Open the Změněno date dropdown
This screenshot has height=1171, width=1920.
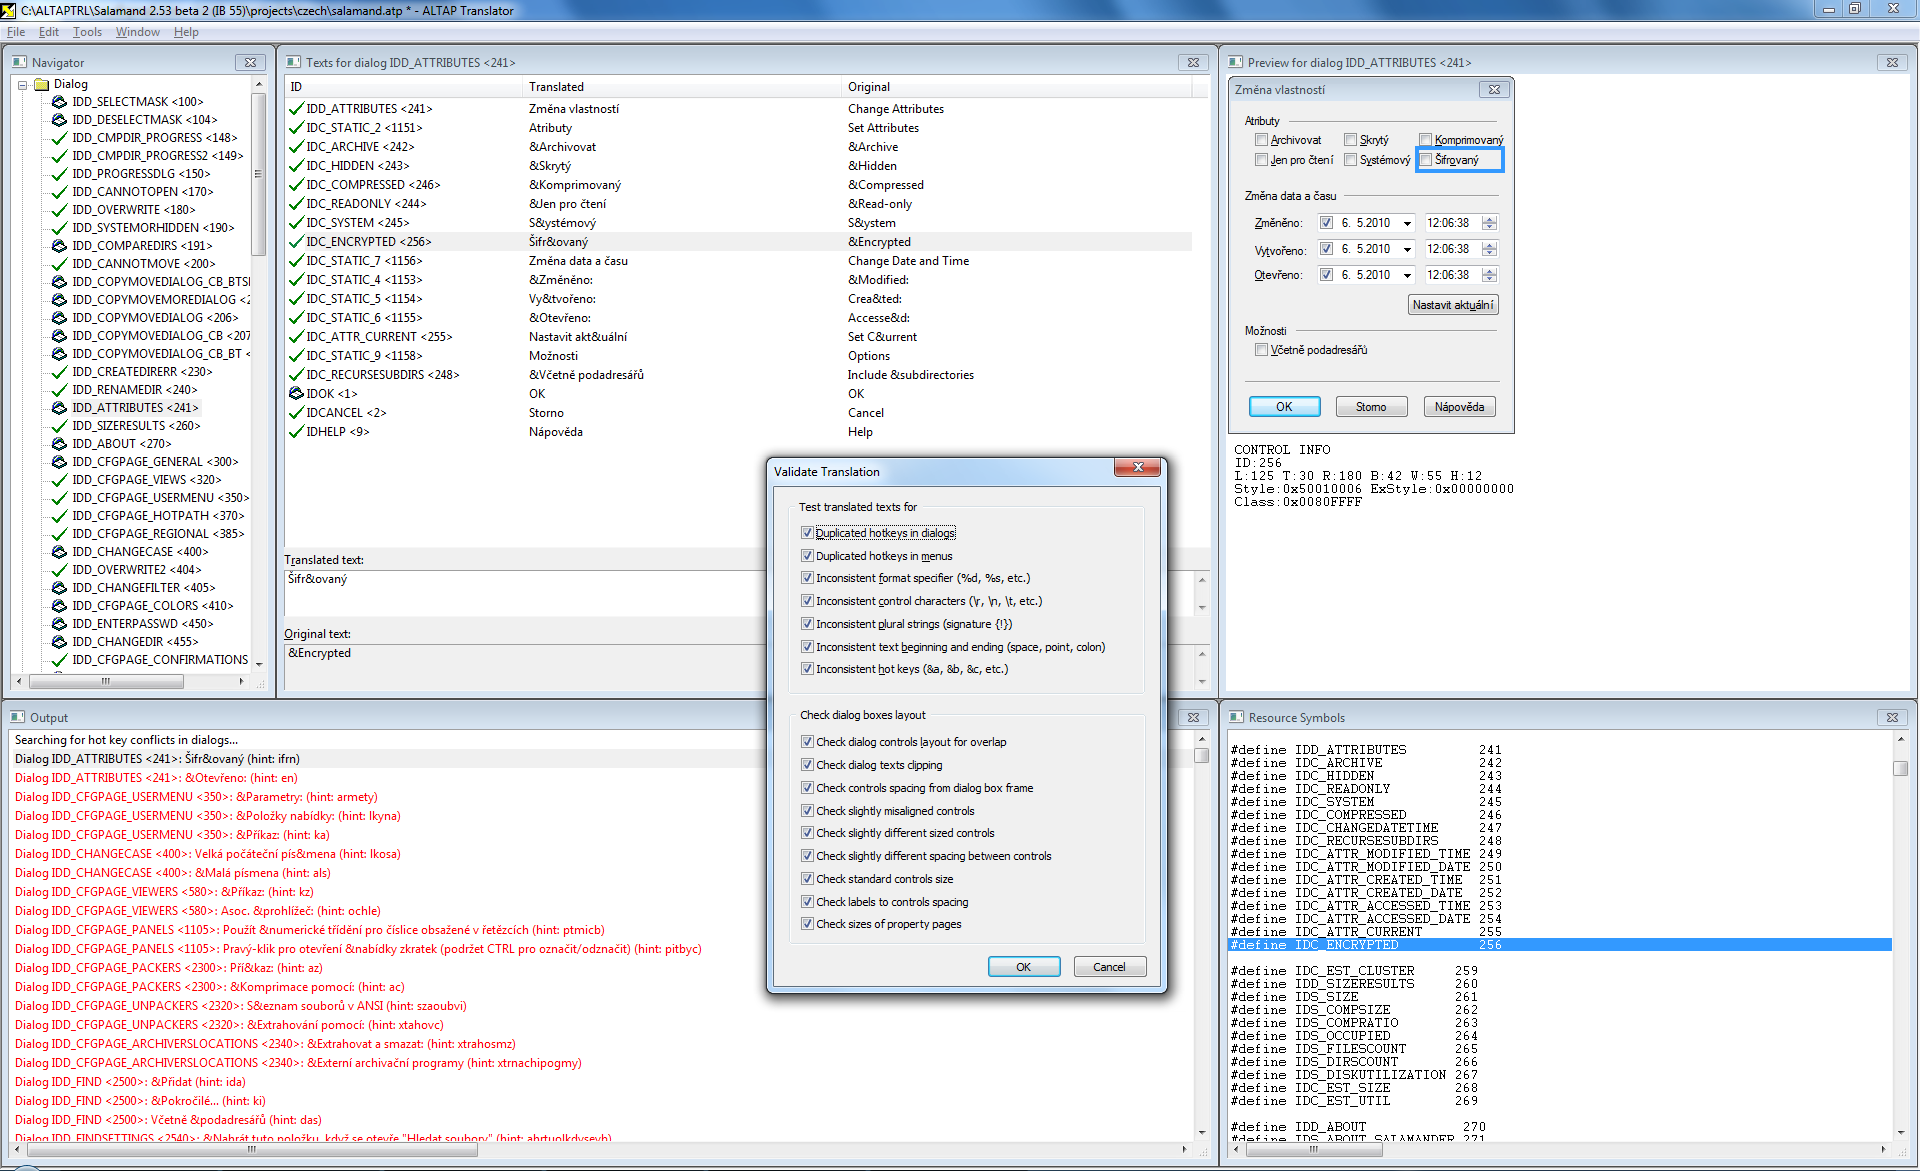click(1407, 223)
